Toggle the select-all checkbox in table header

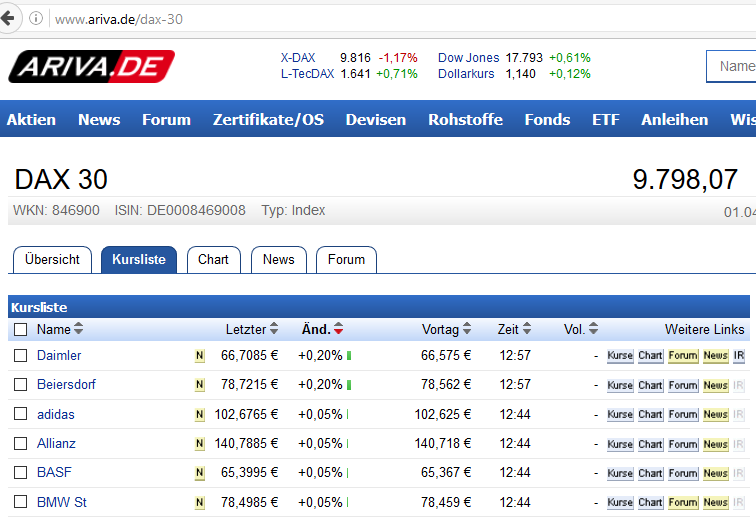coord(20,329)
